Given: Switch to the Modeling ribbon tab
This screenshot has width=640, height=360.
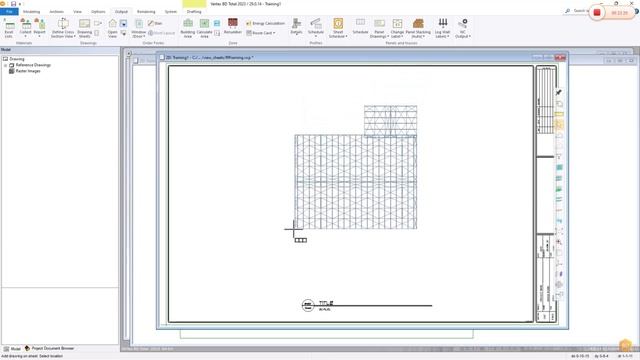Looking at the screenshot, I should [x=31, y=11].
